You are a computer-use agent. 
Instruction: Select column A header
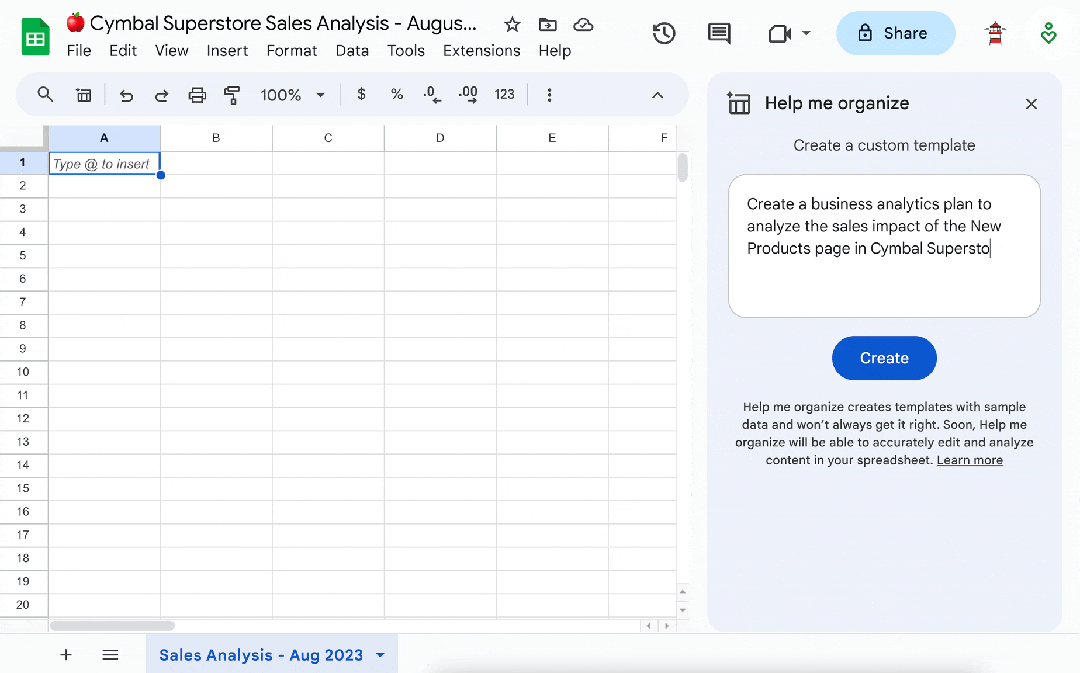pos(104,138)
